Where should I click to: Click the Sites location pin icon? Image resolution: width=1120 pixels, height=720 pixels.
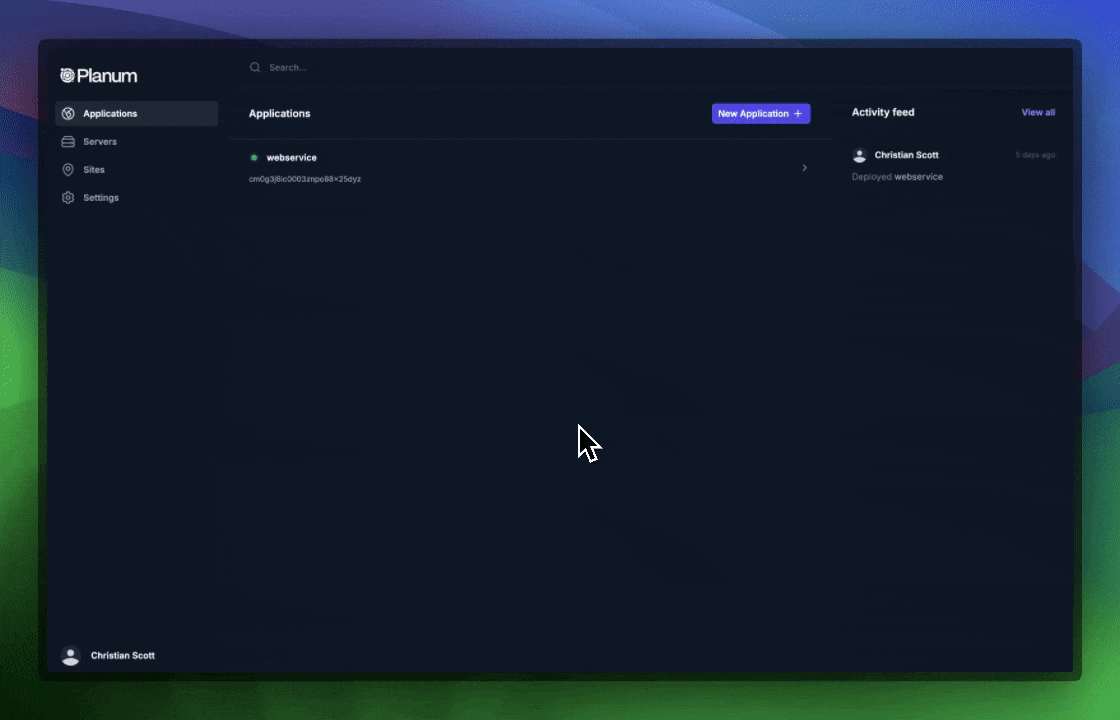tap(68, 169)
